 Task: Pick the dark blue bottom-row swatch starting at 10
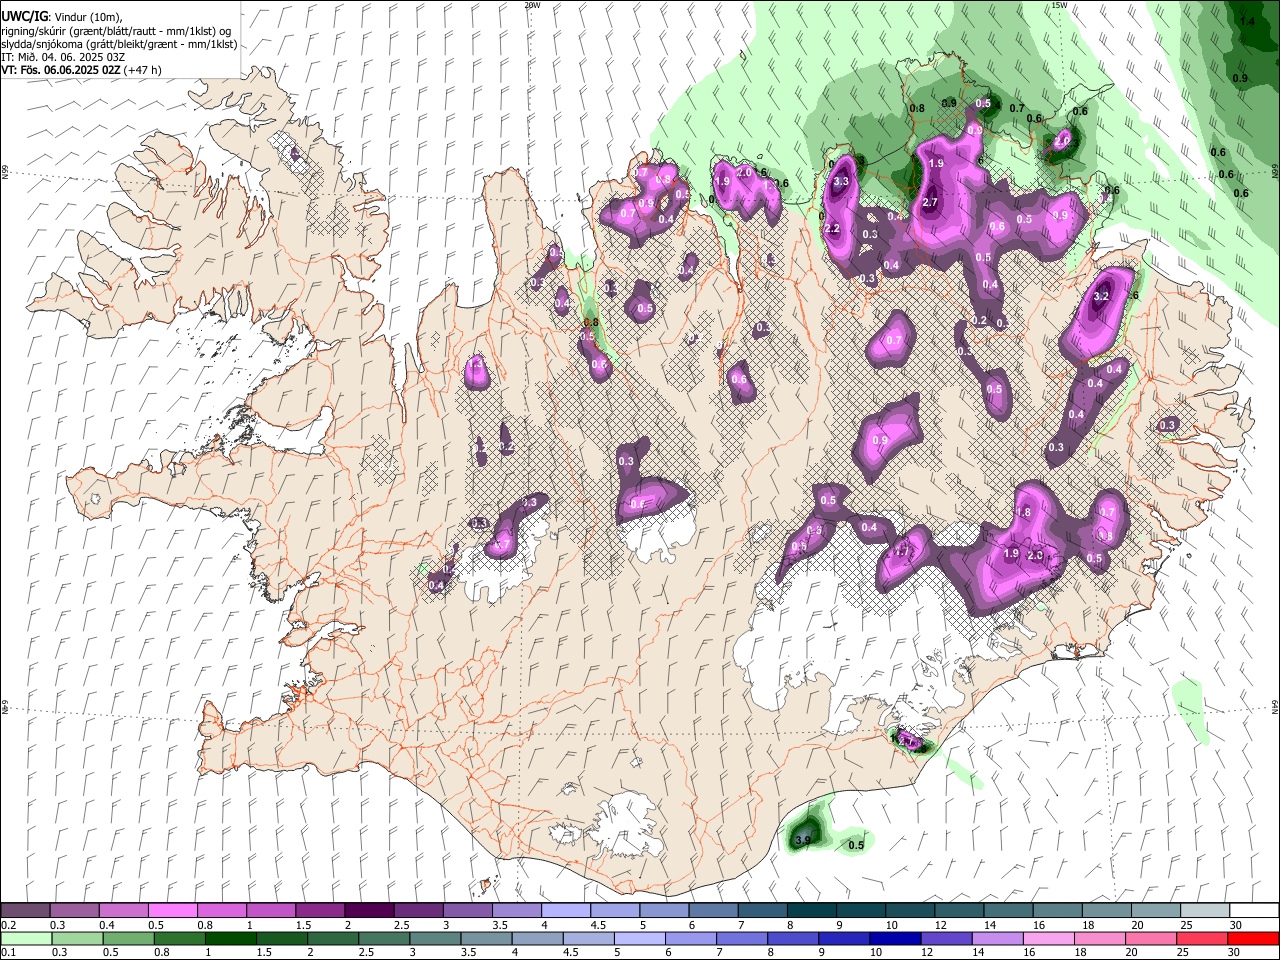895,938
